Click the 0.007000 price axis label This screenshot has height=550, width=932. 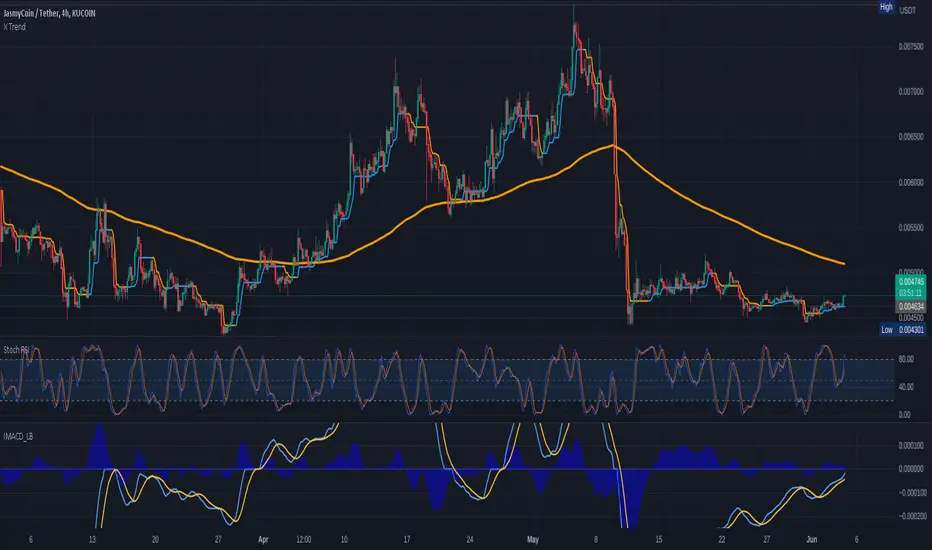coord(911,92)
